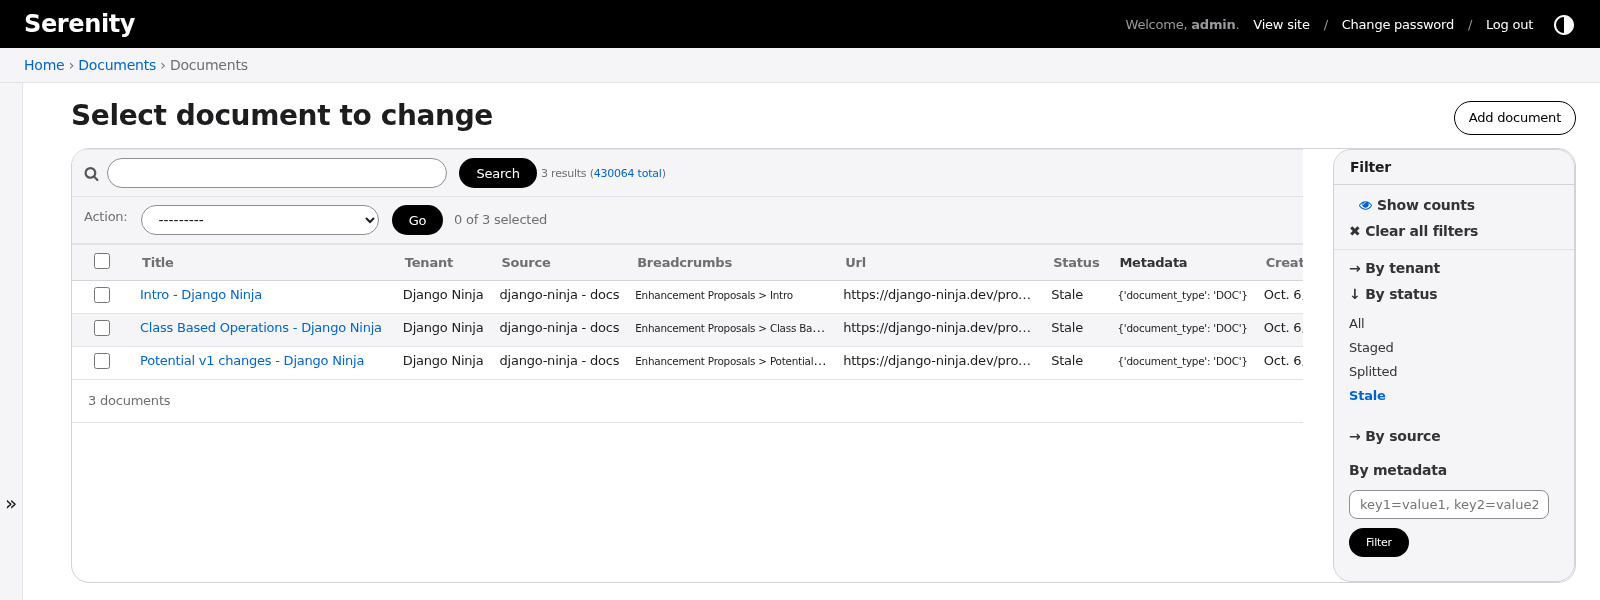Open the Action dropdown
The width and height of the screenshot is (1600, 600).
point(260,220)
